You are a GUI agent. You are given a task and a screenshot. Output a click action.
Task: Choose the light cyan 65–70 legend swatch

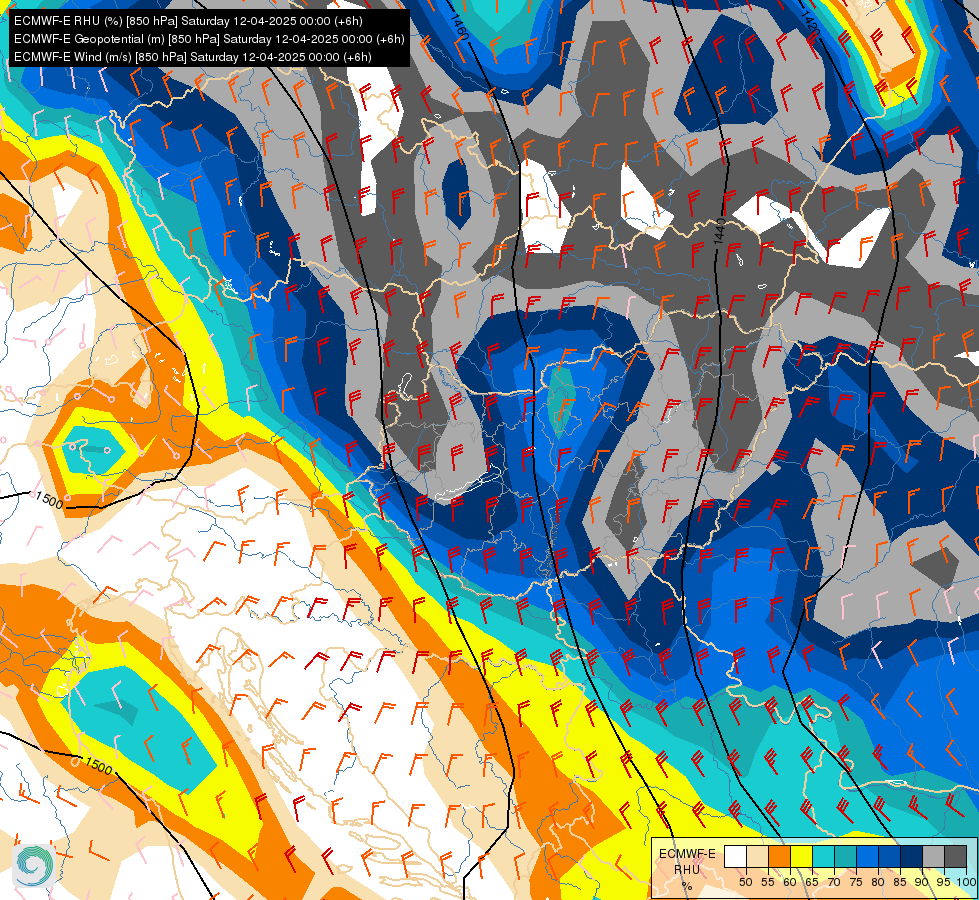click(823, 856)
